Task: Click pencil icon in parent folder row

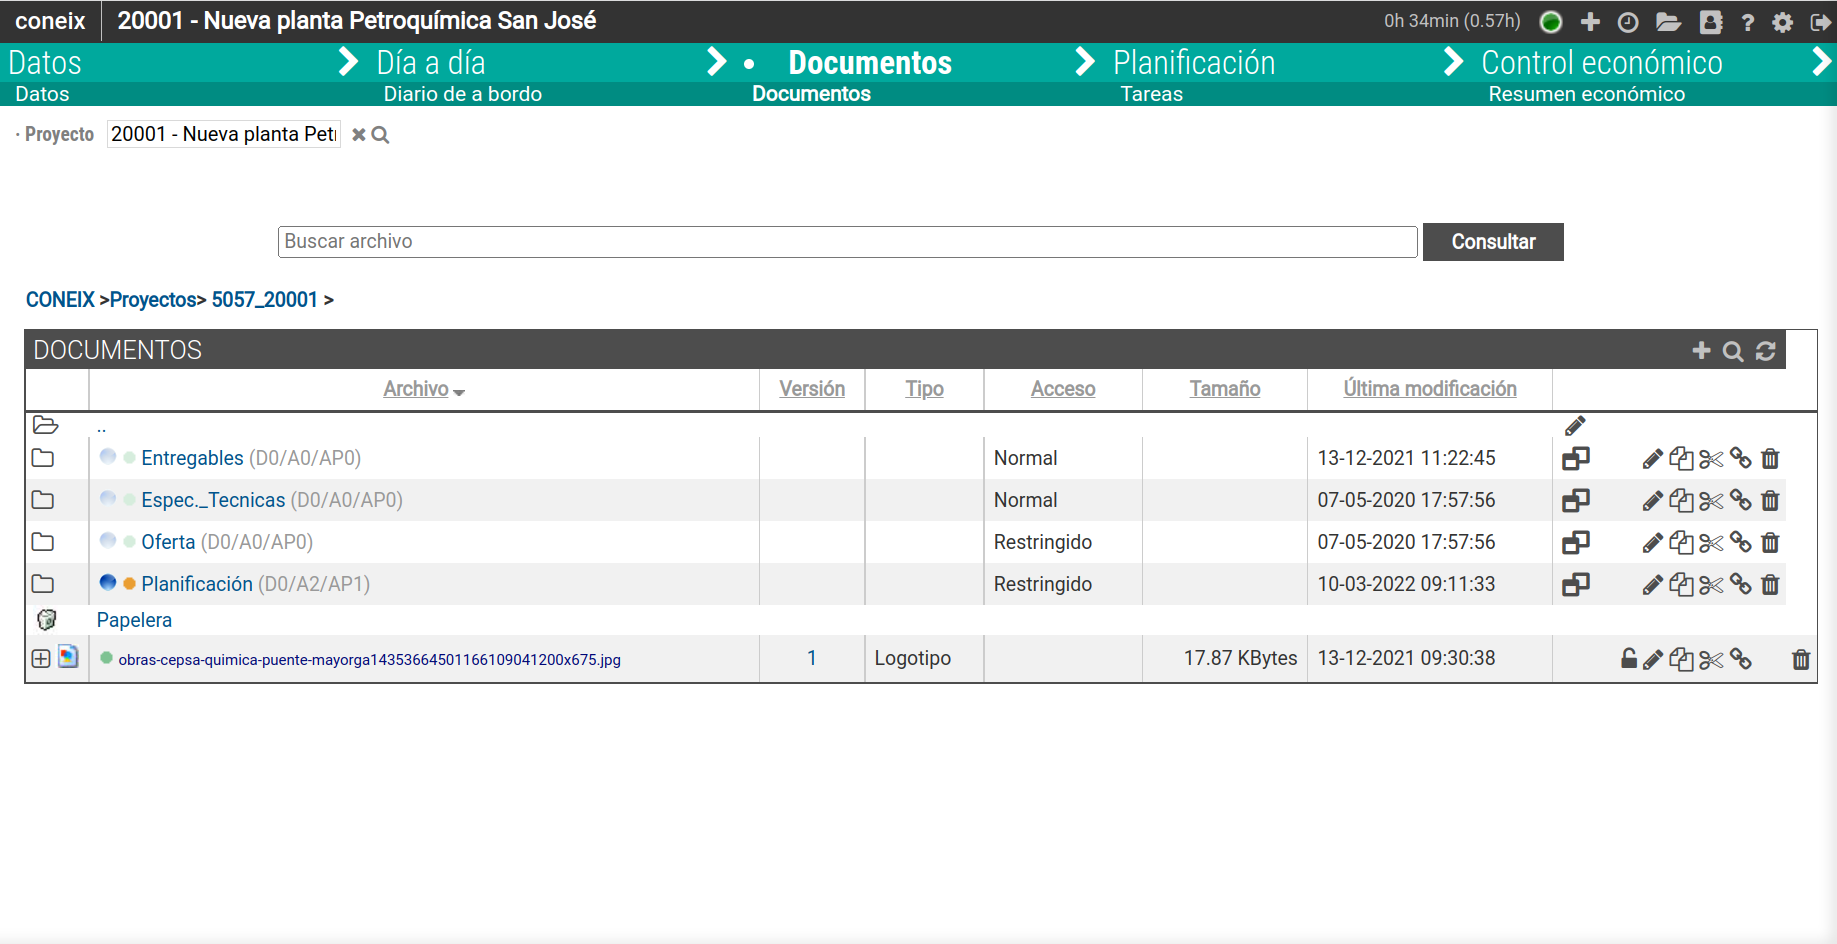Action: click(1575, 426)
